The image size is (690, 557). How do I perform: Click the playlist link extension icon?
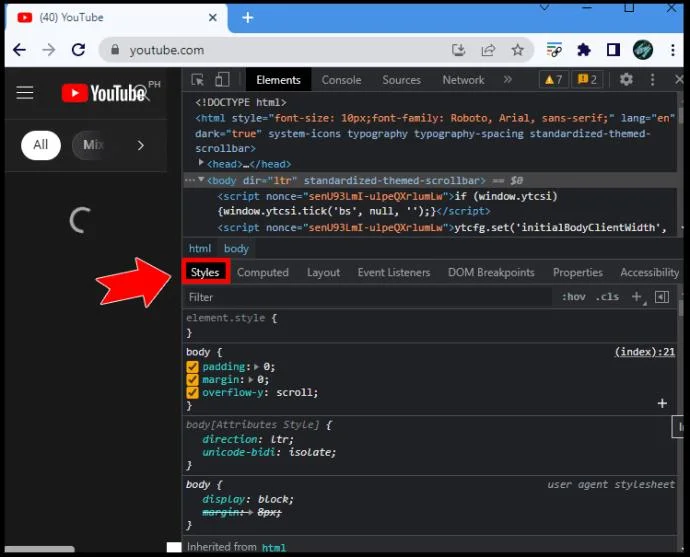click(554, 50)
